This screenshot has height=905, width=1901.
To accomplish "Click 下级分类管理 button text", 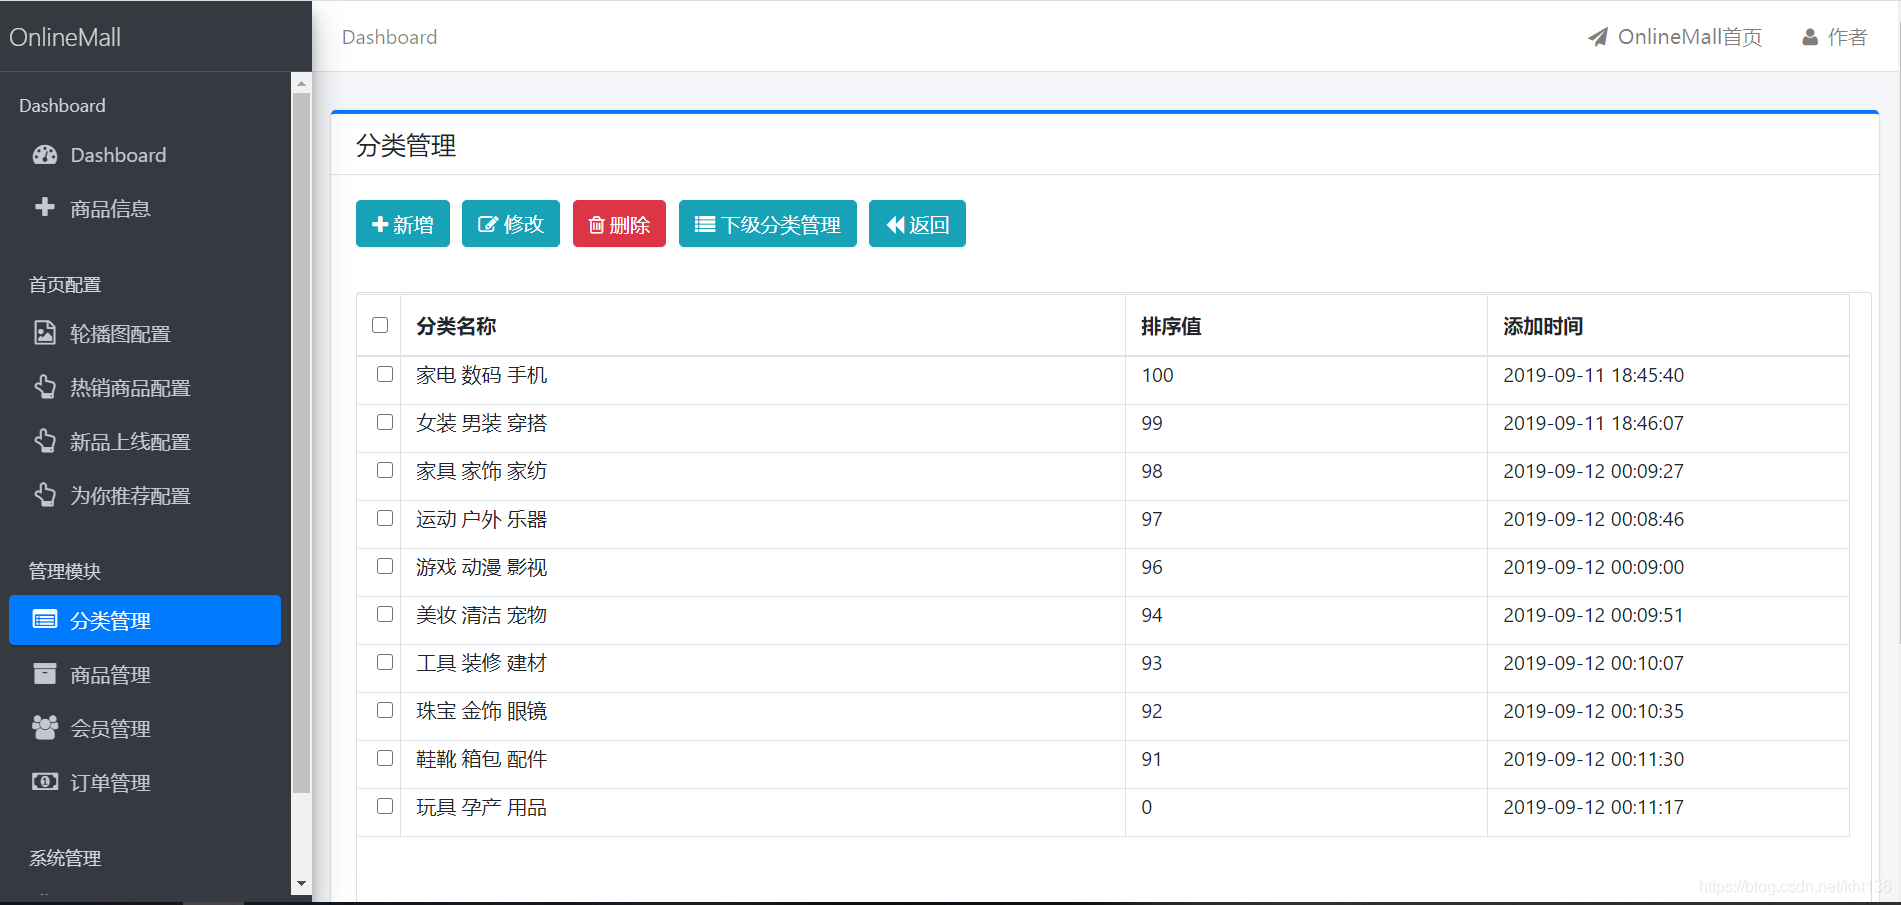I will click(781, 225).
